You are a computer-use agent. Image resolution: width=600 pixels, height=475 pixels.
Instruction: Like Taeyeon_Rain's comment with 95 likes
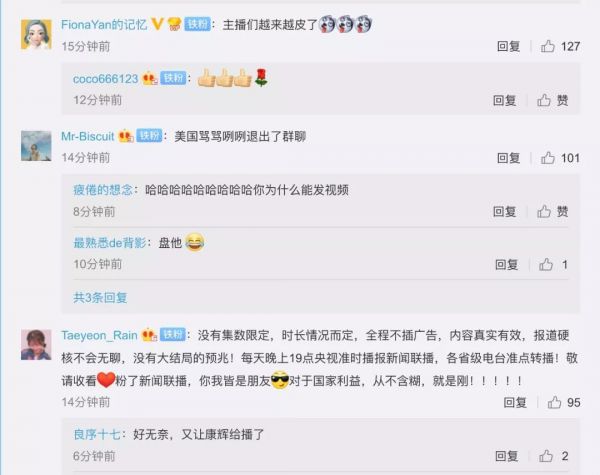pyautogui.click(x=554, y=402)
